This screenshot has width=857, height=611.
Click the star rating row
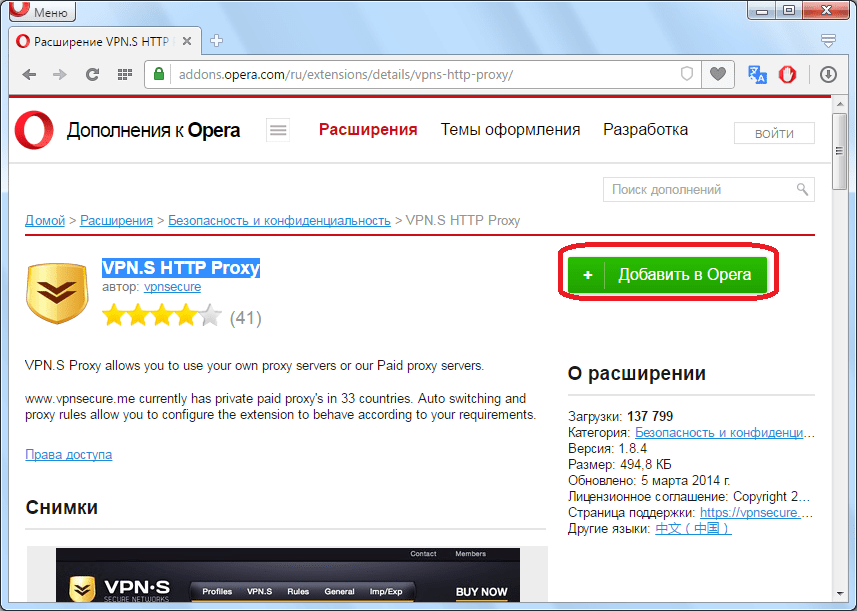[x=162, y=316]
